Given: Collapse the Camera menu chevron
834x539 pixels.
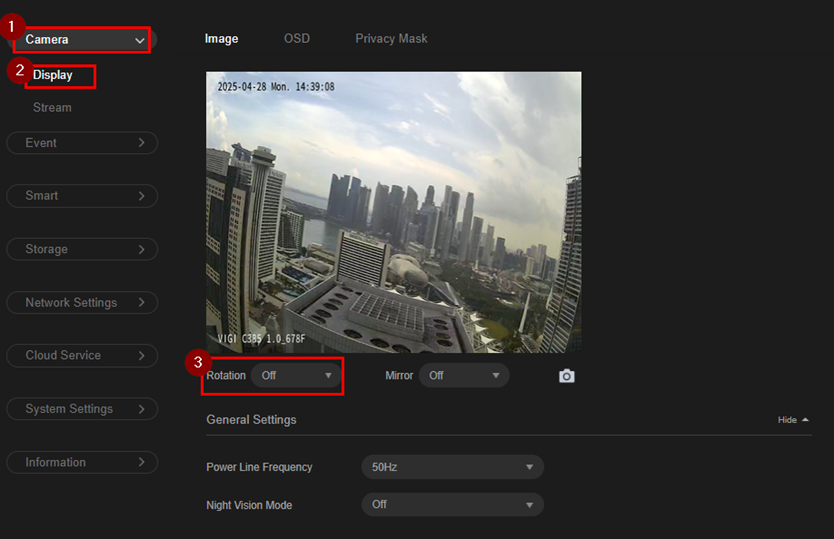Looking at the screenshot, I should coord(139,40).
